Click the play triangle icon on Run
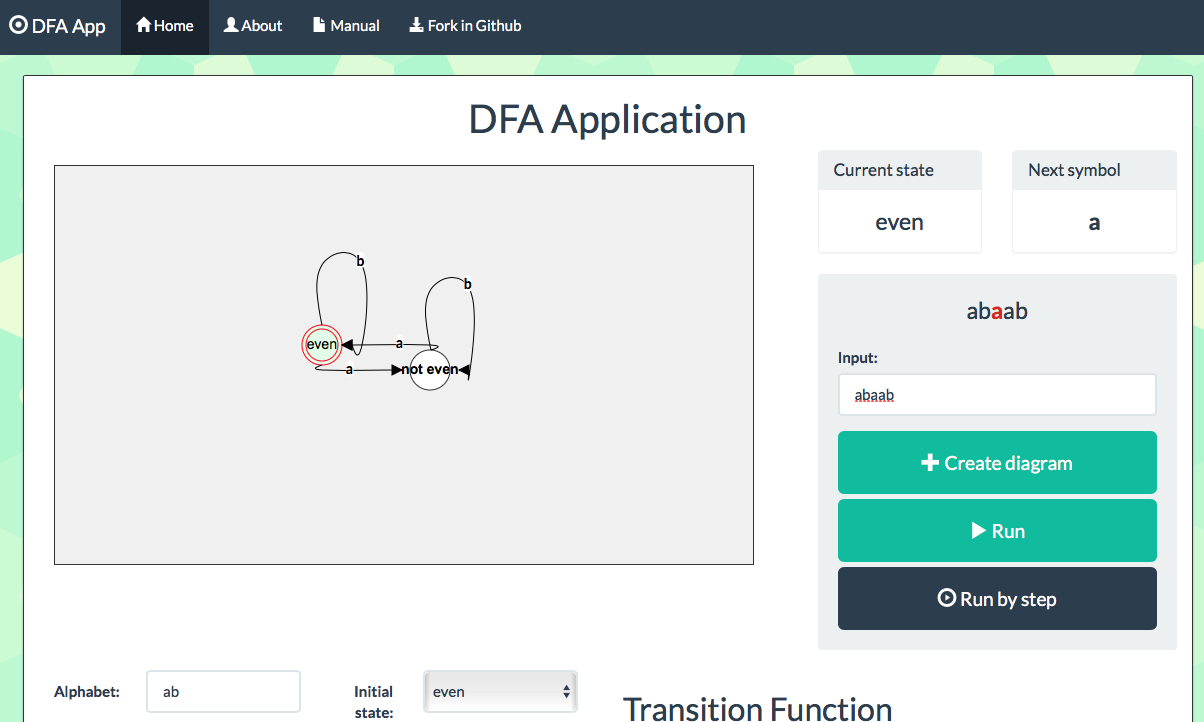 (x=979, y=531)
